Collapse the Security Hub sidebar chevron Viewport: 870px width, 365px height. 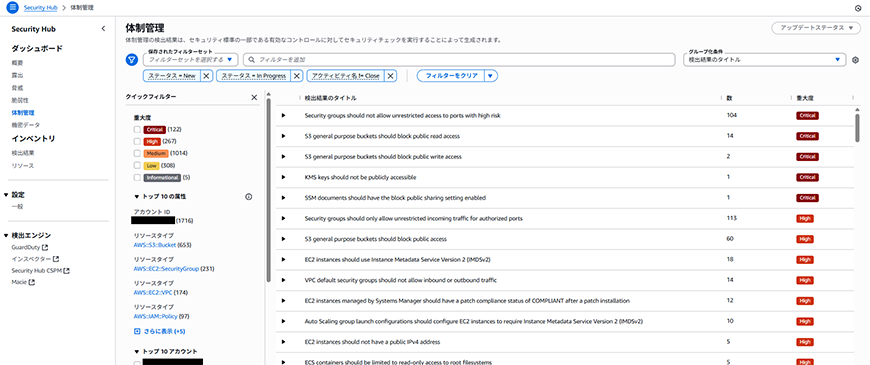(x=103, y=29)
